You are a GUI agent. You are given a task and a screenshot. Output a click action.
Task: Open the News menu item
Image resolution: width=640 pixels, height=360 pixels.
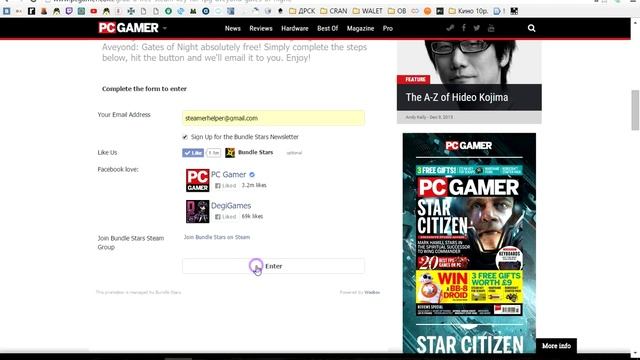tap(233, 28)
